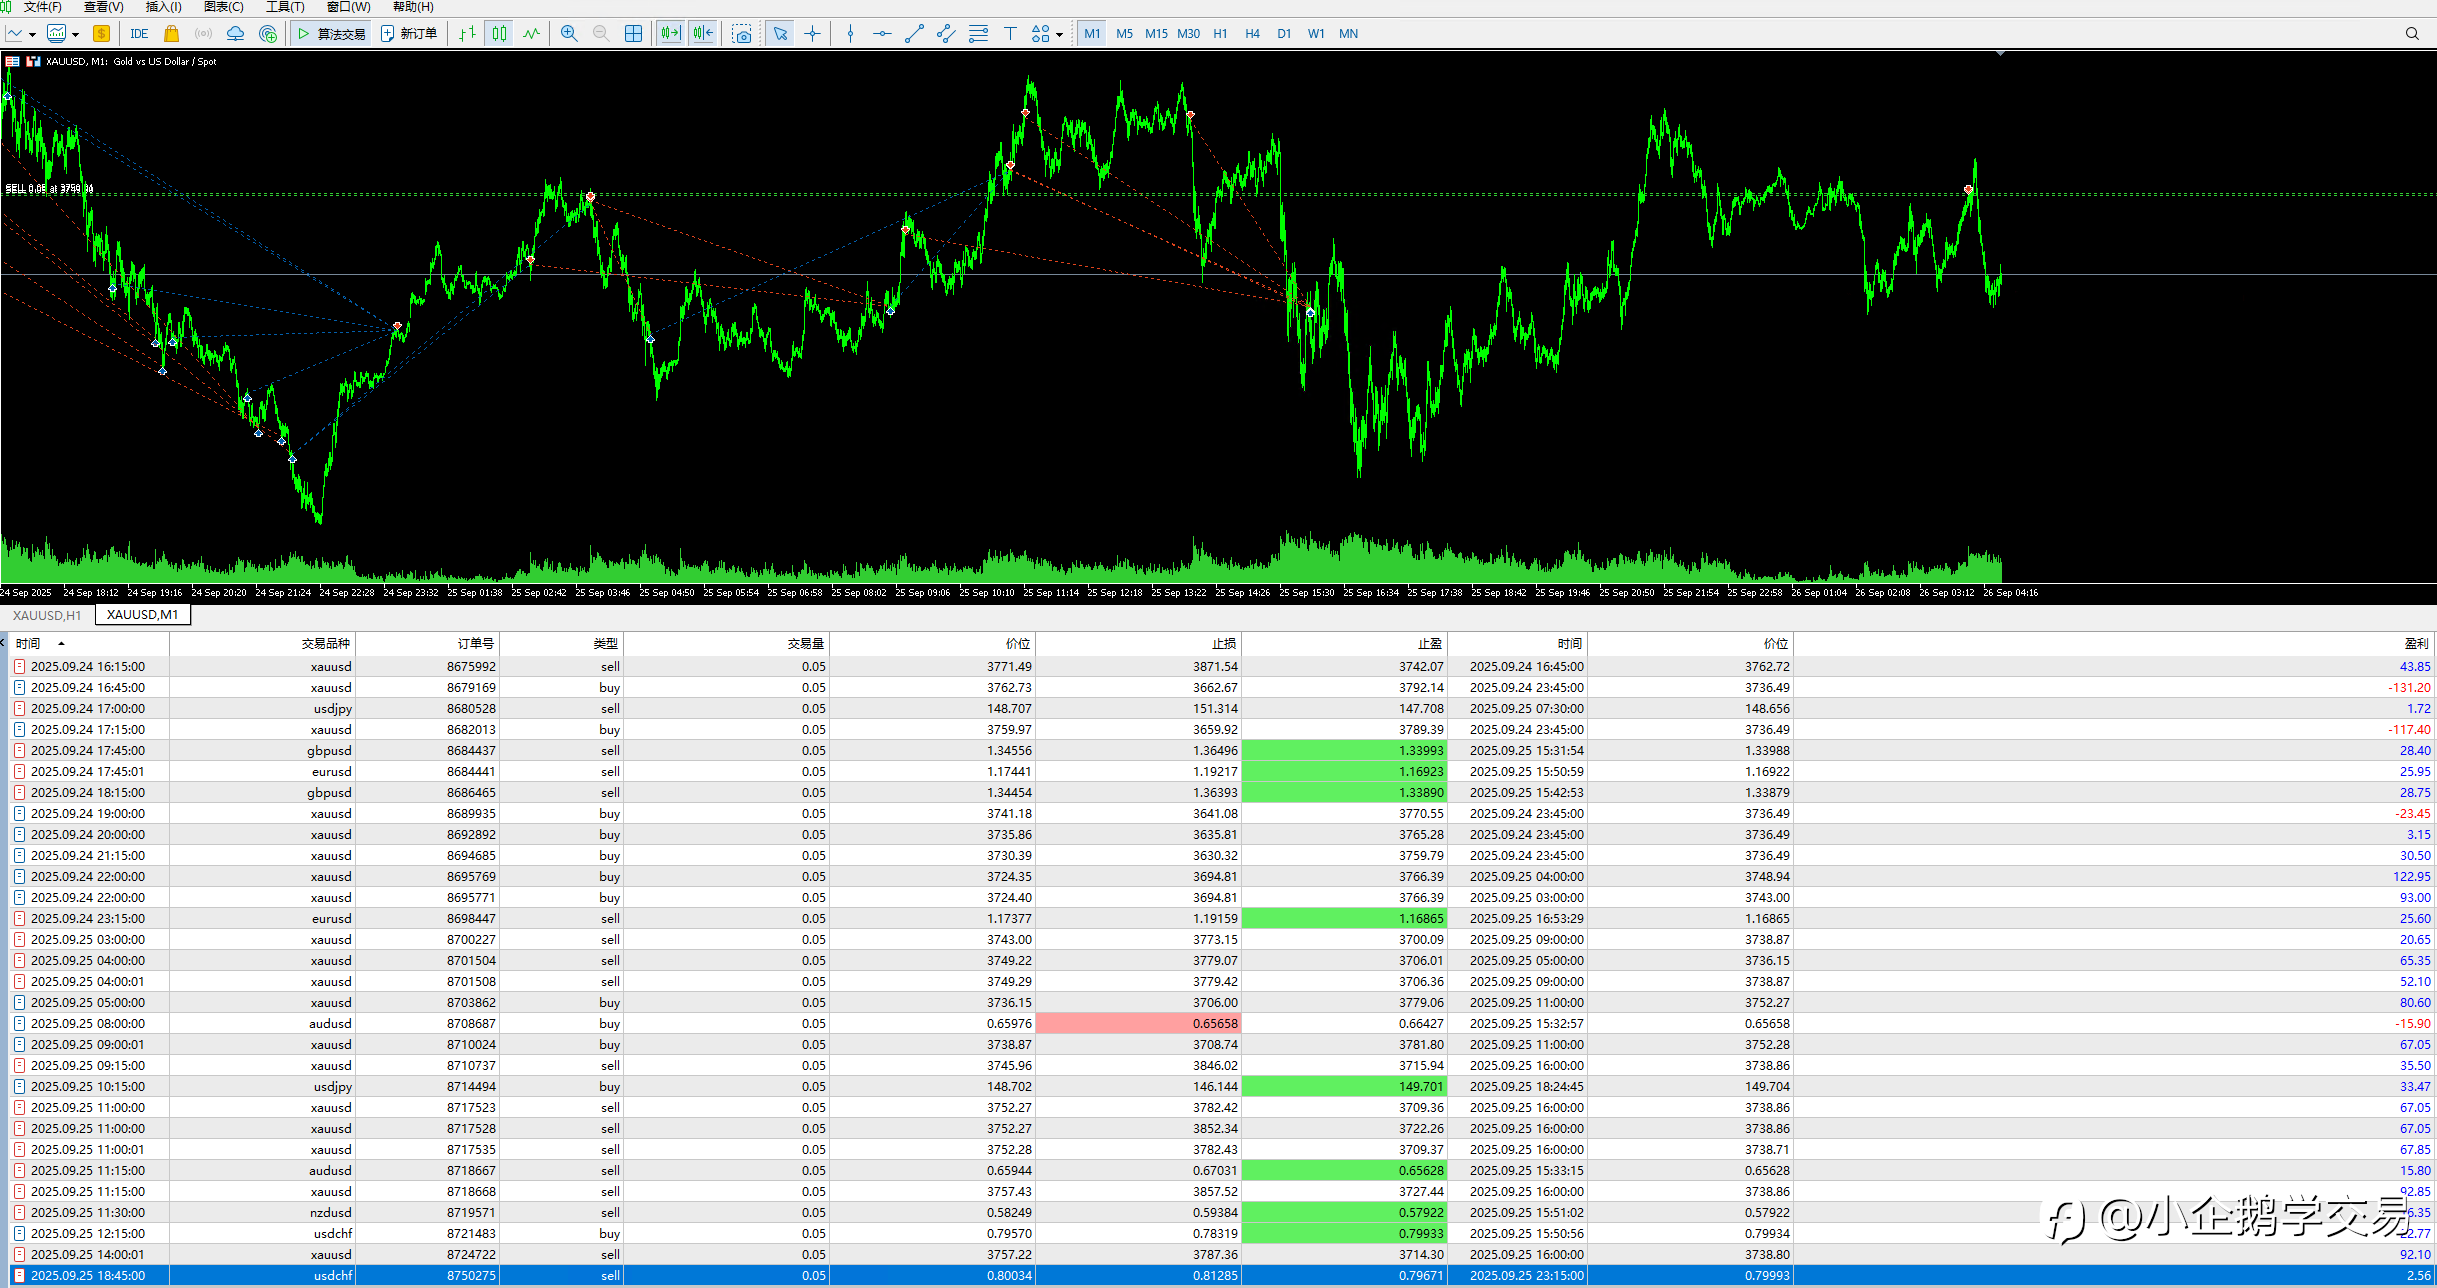Select the trendline drawing tool
This screenshot has height=1288, width=2437.
(914, 33)
